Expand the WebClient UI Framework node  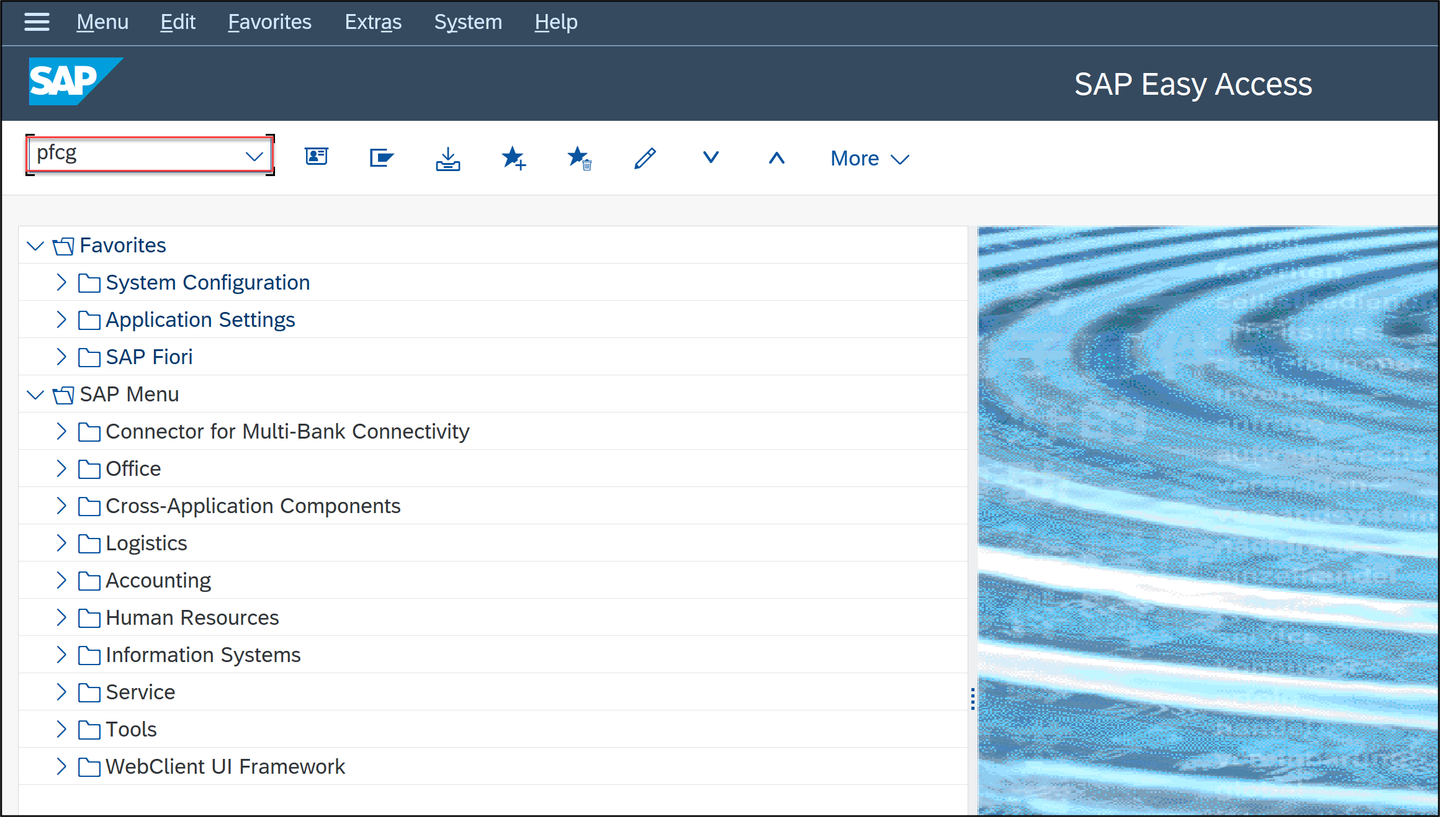pyautogui.click(x=61, y=767)
